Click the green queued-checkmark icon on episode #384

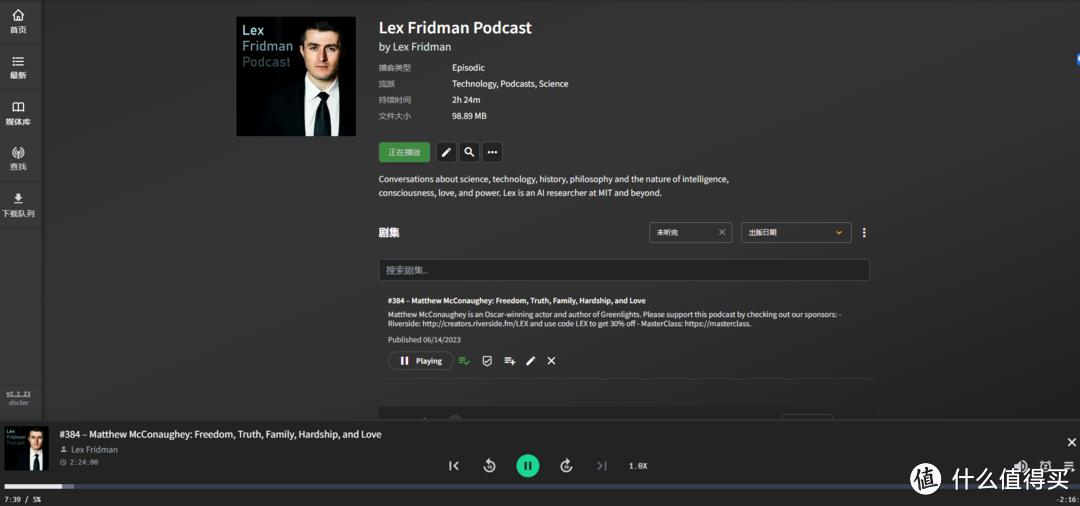[464, 361]
